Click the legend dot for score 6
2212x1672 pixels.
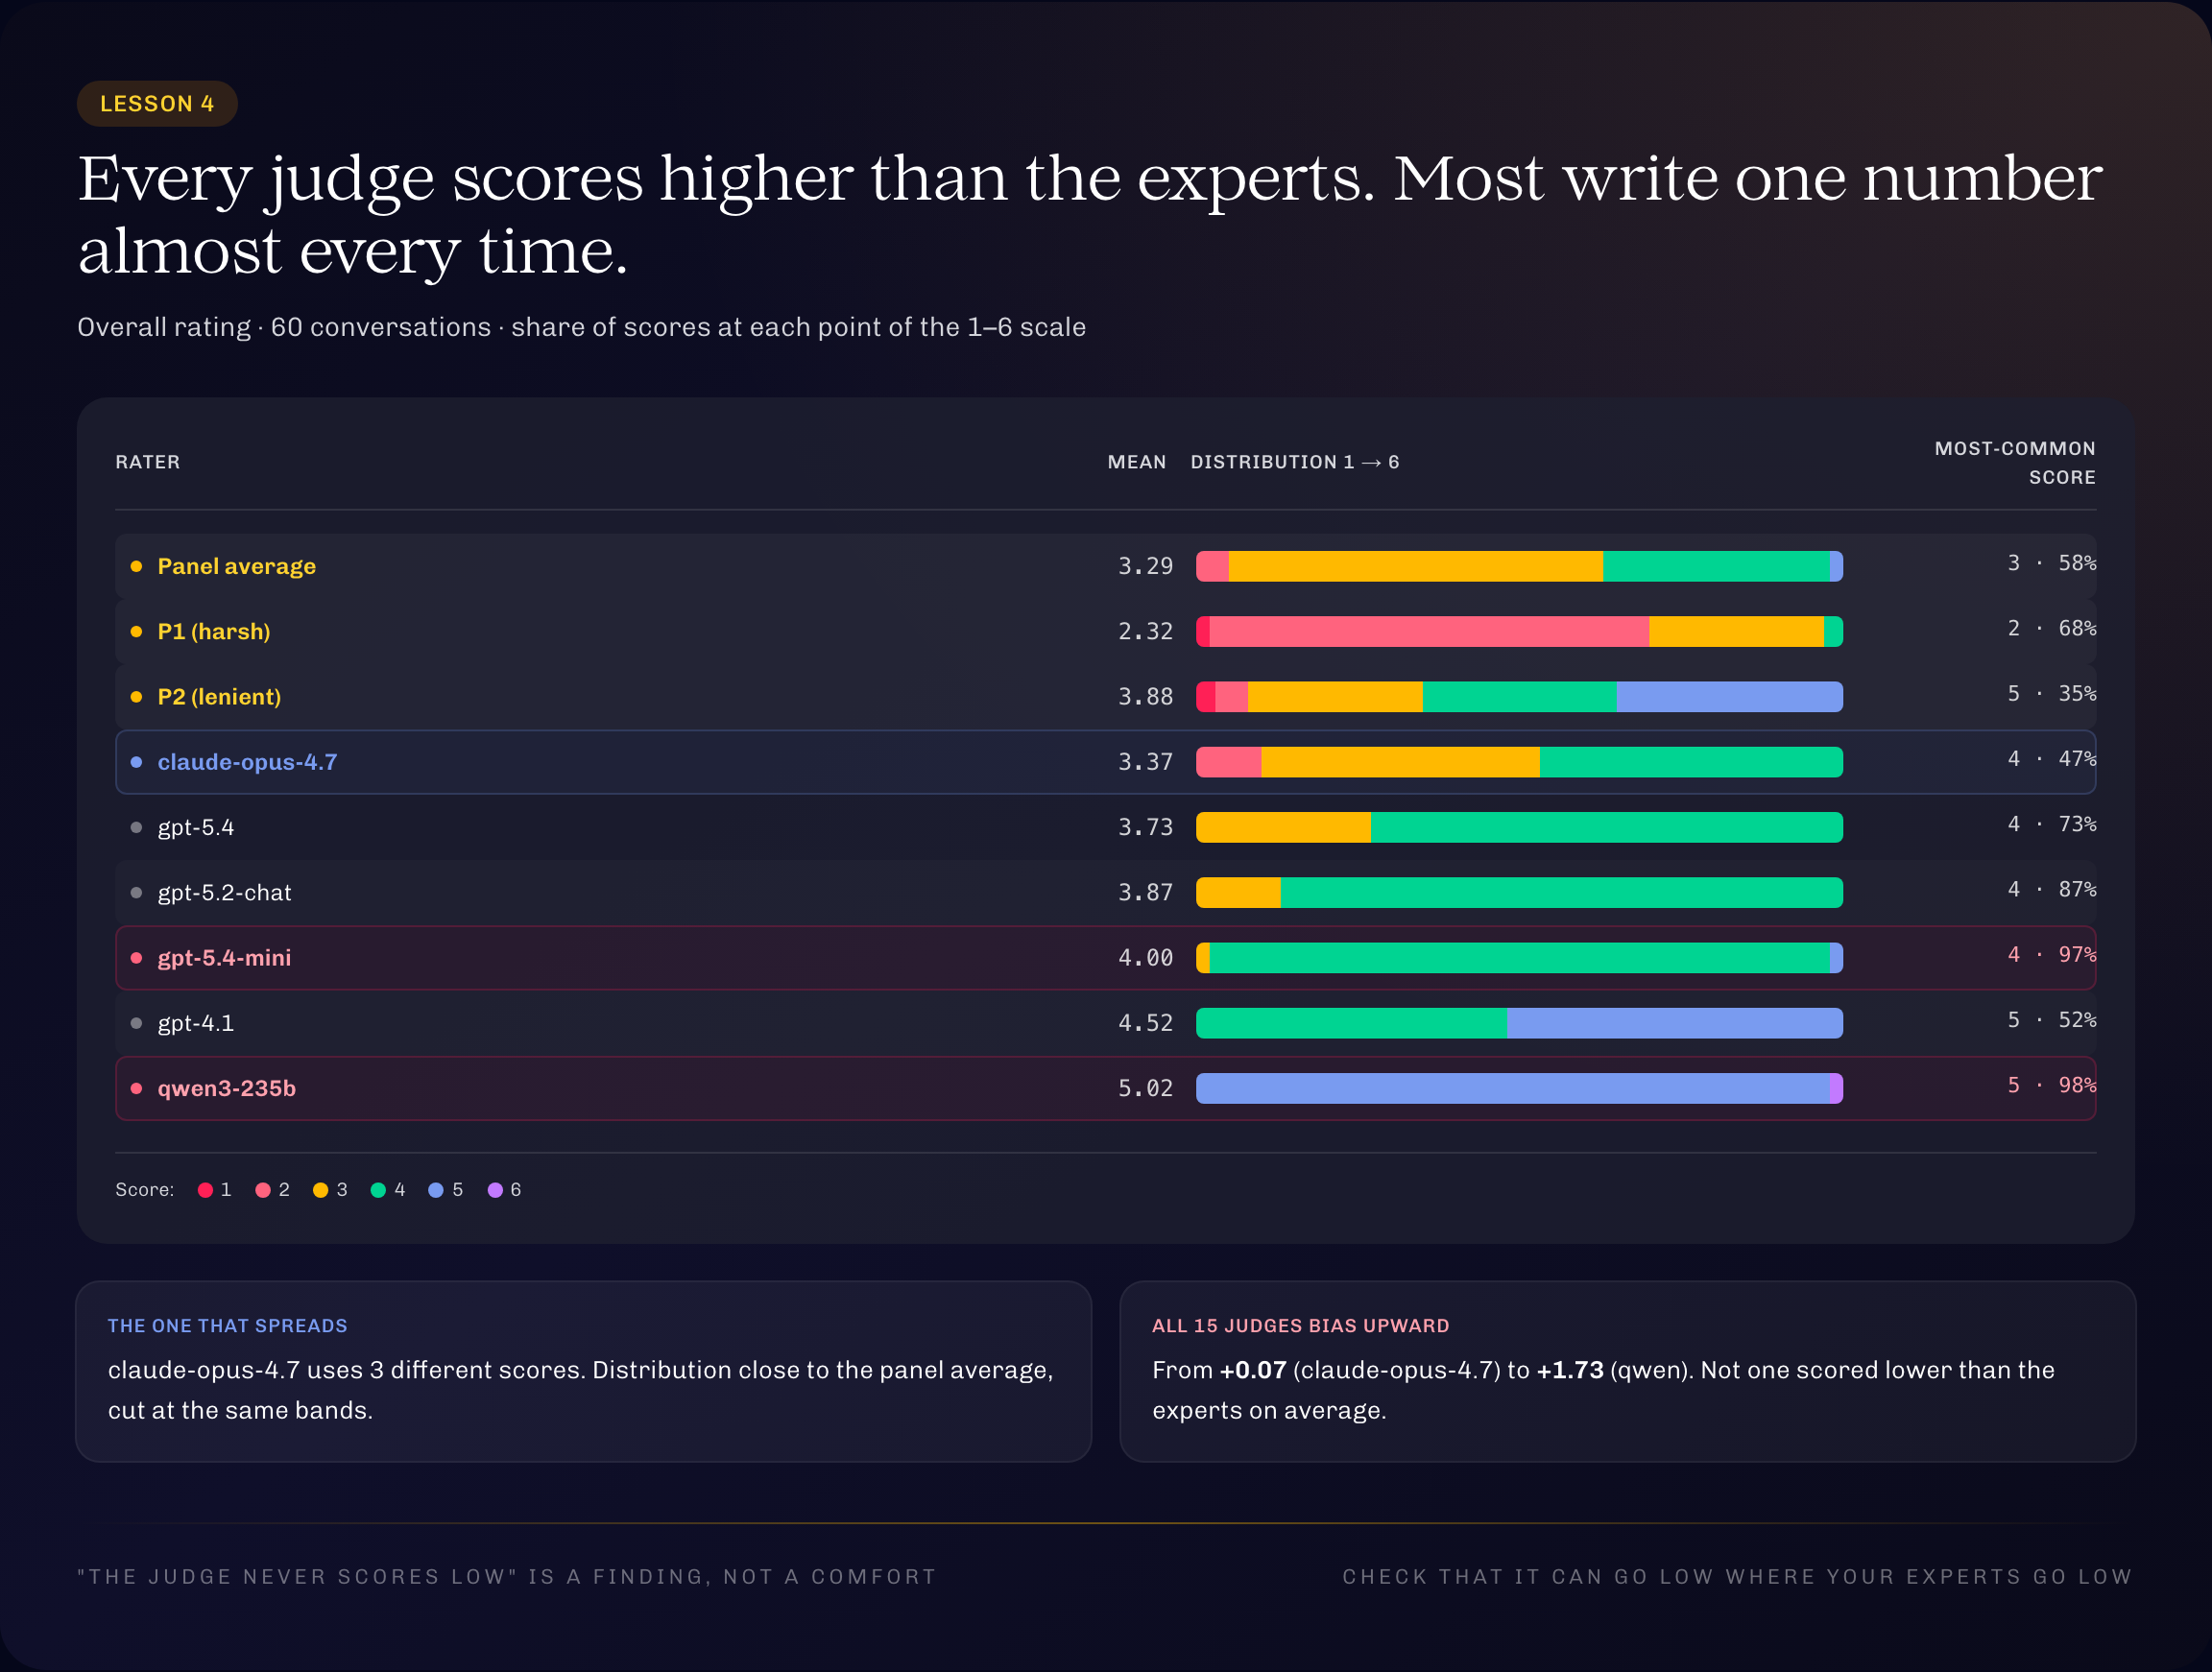tap(495, 1190)
